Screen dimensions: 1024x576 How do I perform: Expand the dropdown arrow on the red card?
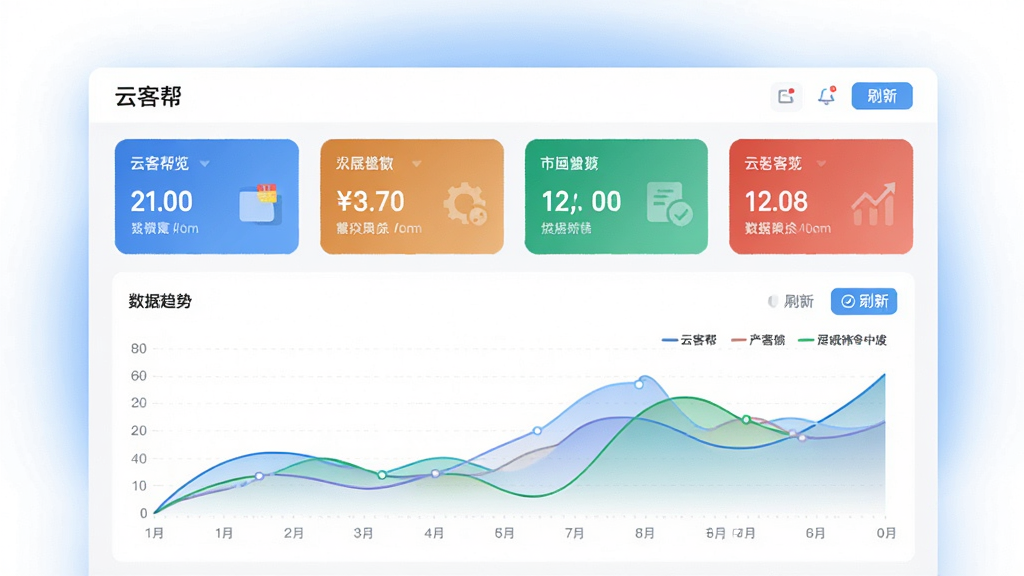(821, 163)
